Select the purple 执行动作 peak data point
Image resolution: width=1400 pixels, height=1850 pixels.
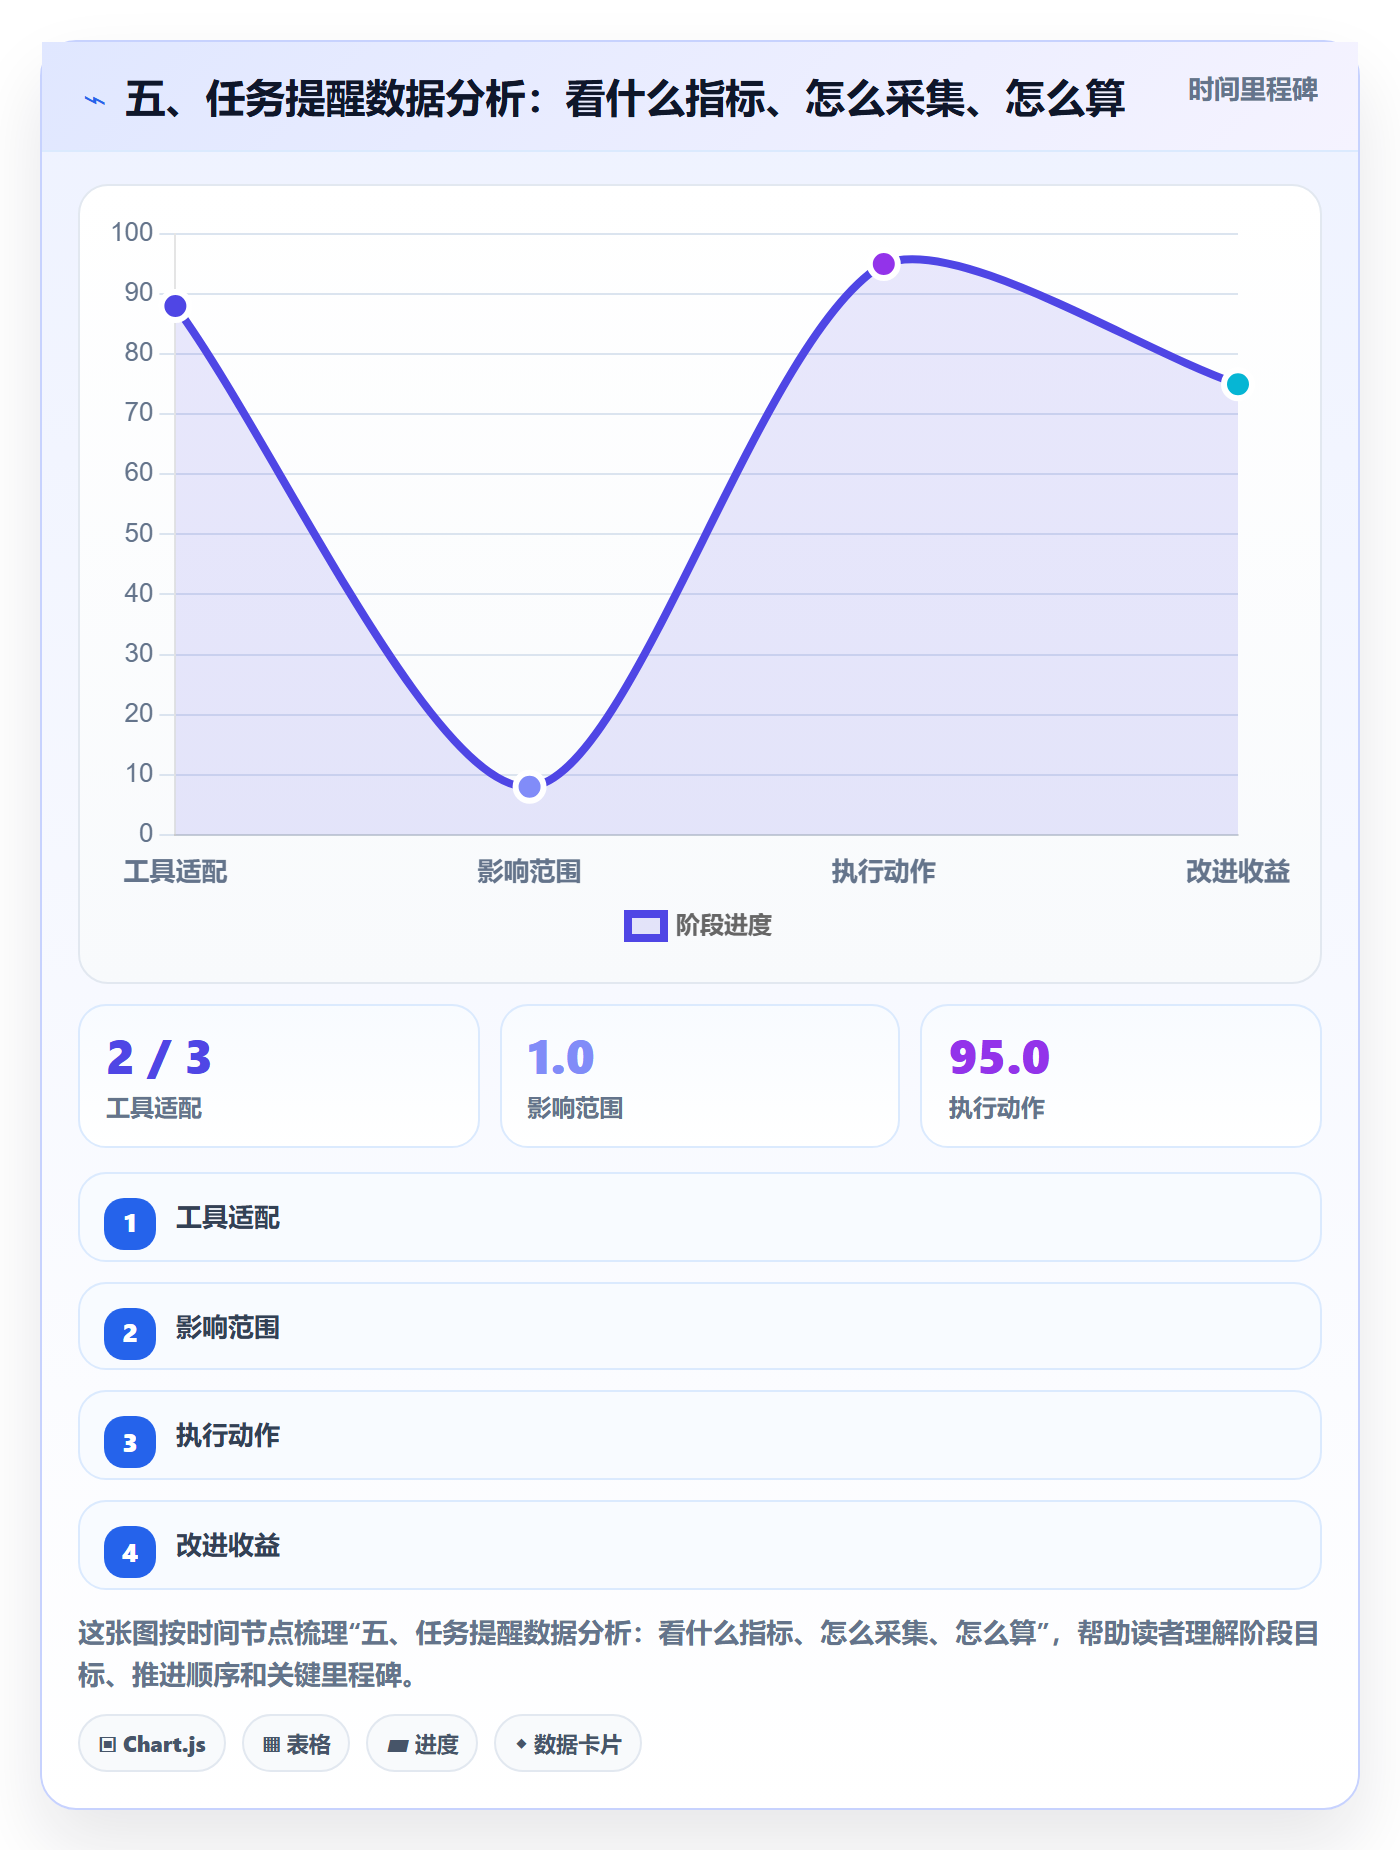coord(884,264)
